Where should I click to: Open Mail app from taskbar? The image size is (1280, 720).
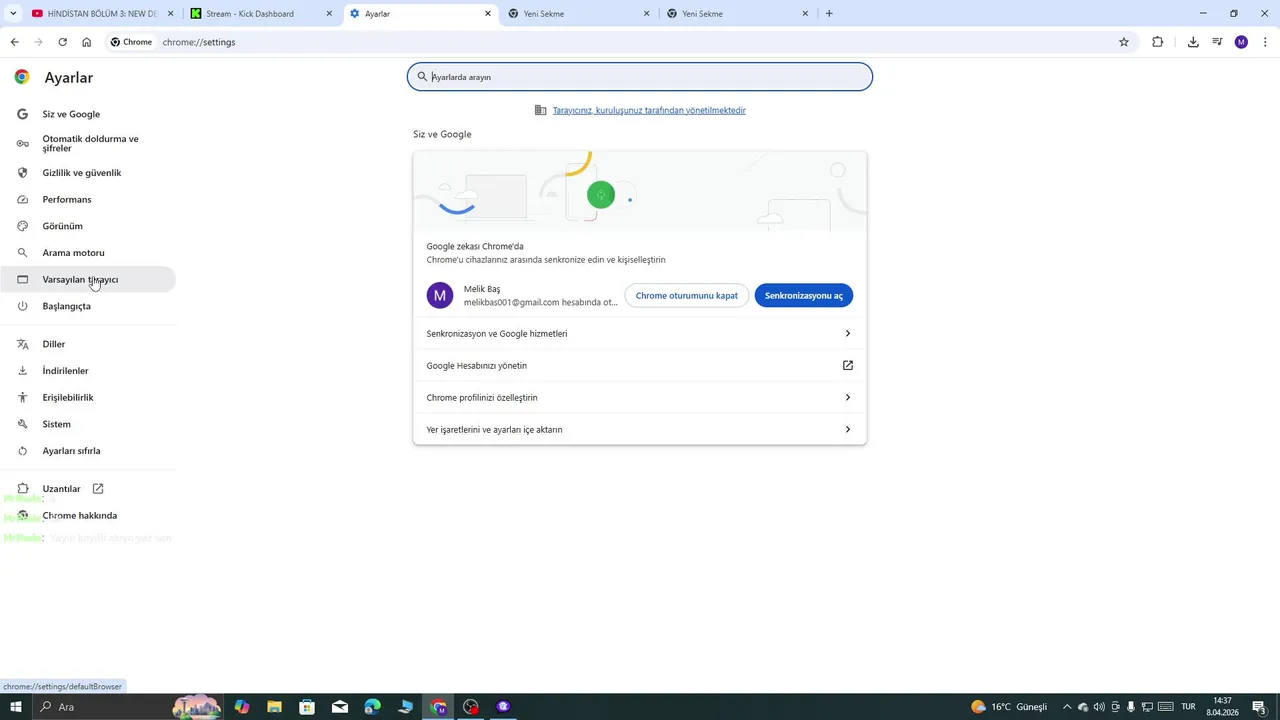(340, 707)
